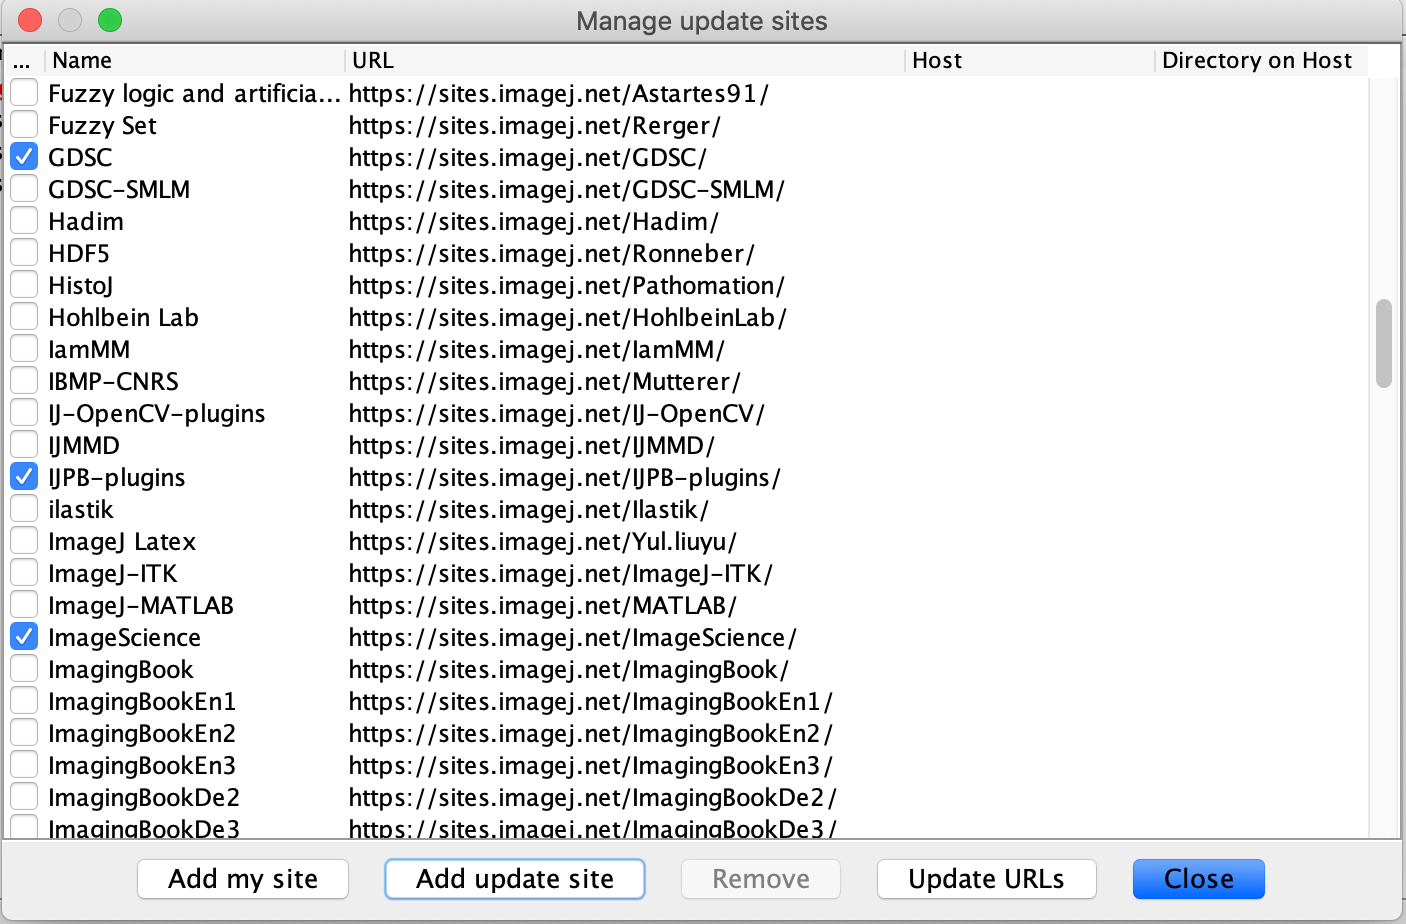Tick the ImagingBookDe2 checkbox

coord(24,797)
